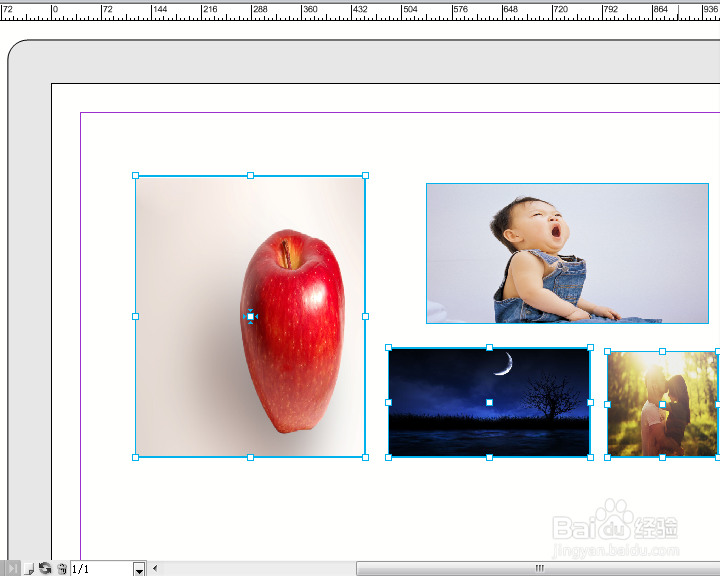The image size is (720, 576).
Task: Click the right-middle handle of night landscape frame
Action: tap(591, 402)
